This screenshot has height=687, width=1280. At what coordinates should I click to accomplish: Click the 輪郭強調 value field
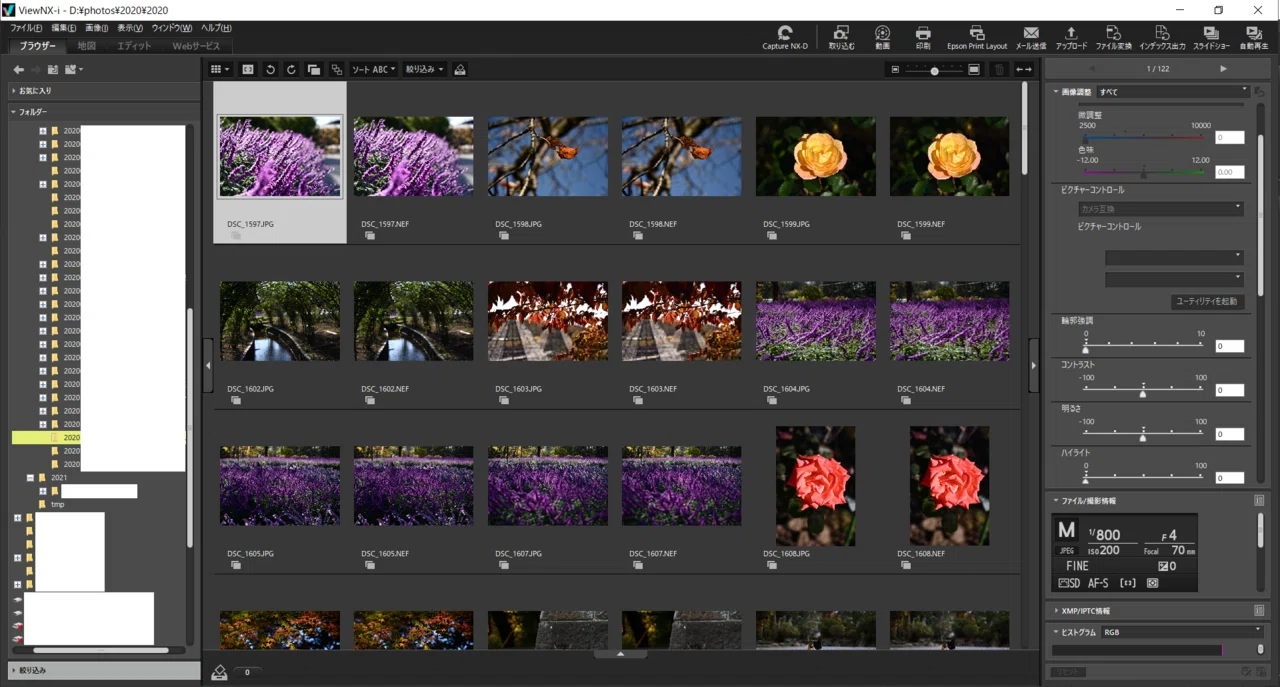tap(1229, 346)
